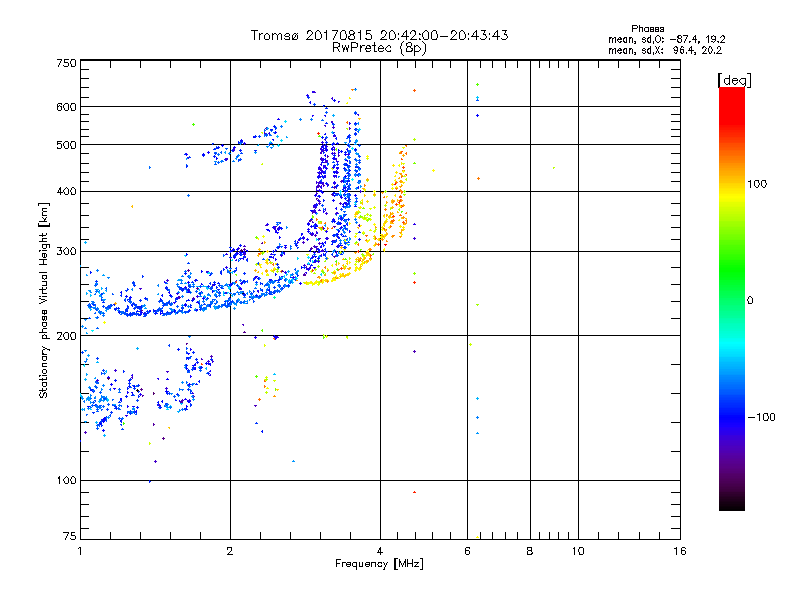Click the x-axis tick label '1'
Viewport: 800px width, 600px height.
[80, 552]
